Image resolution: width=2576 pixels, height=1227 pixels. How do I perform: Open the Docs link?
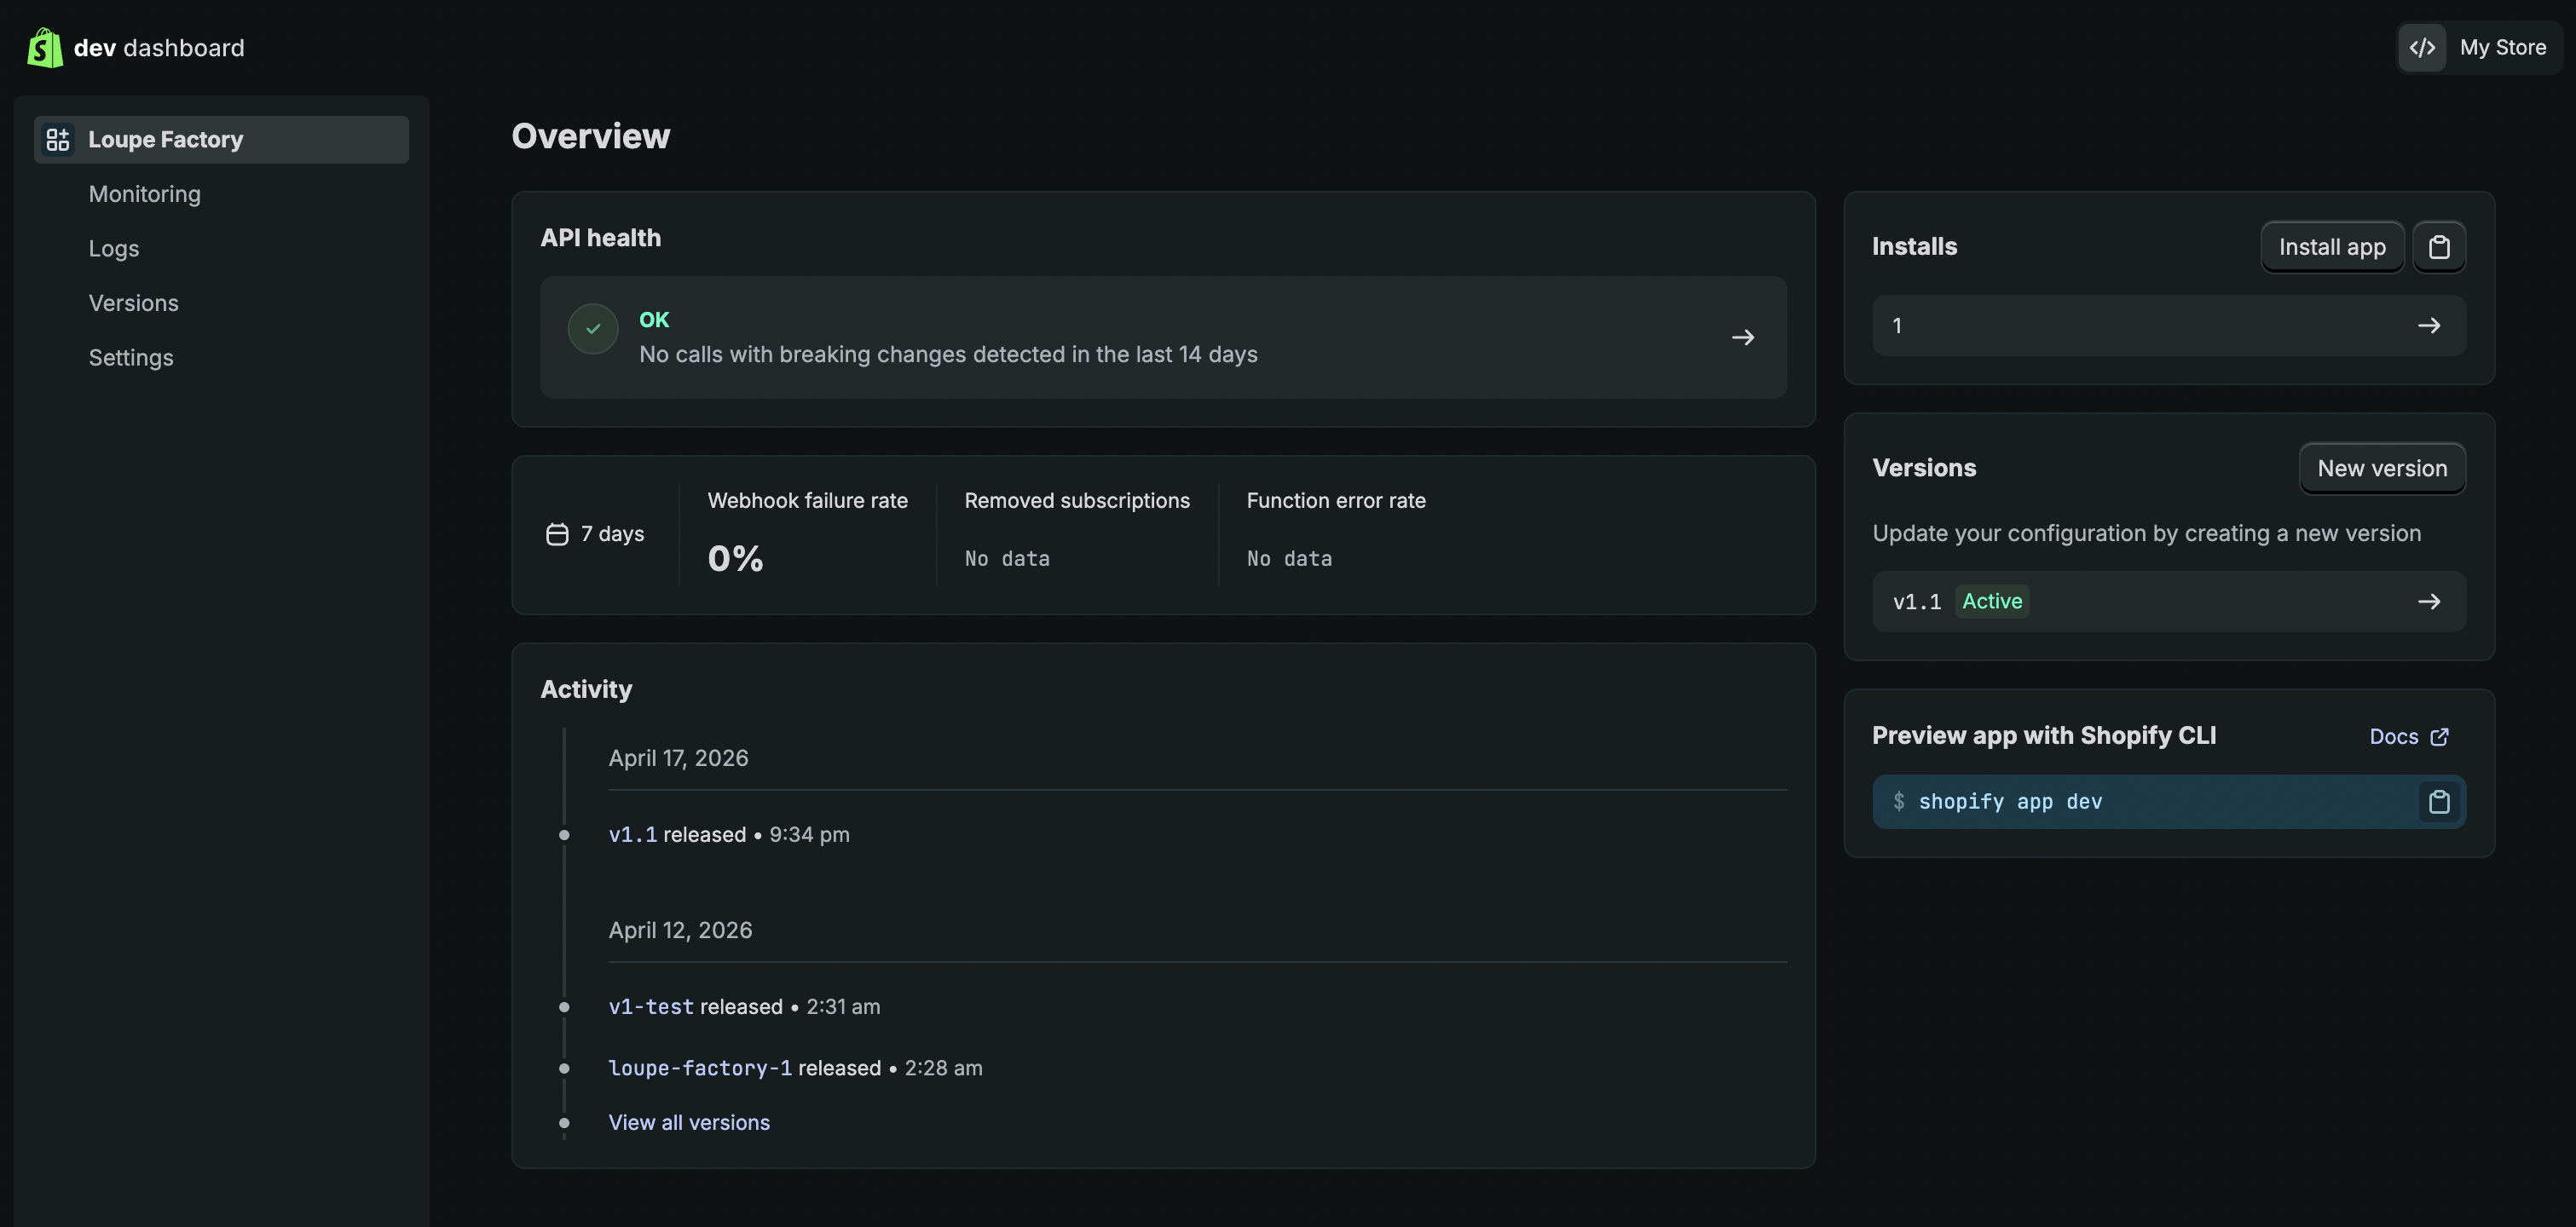pyautogui.click(x=2409, y=737)
